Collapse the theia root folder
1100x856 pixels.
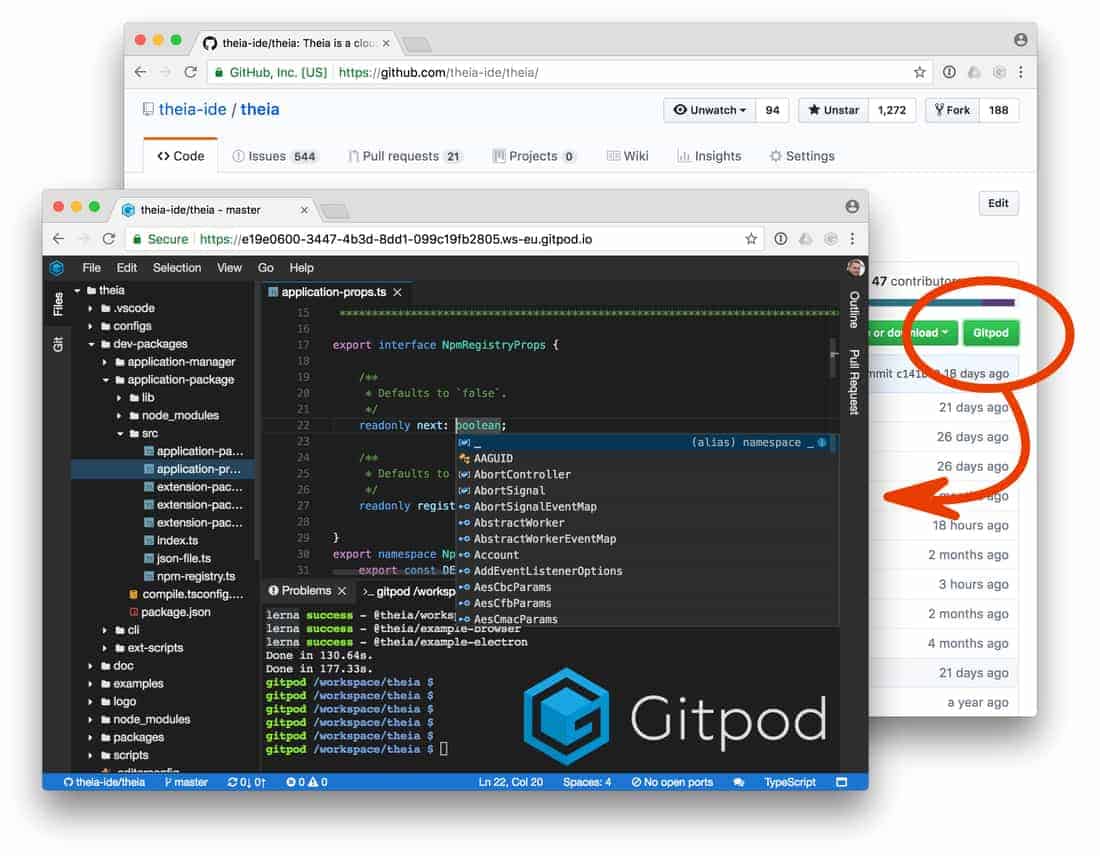(x=77, y=290)
